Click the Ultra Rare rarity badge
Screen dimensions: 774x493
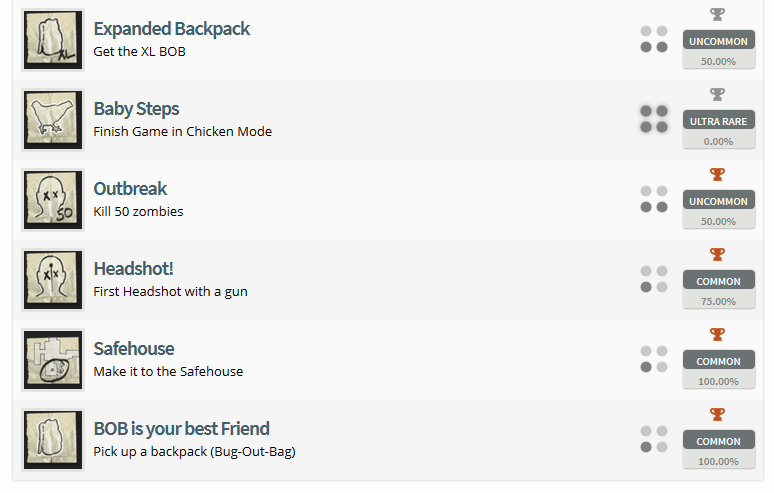[x=718, y=121]
